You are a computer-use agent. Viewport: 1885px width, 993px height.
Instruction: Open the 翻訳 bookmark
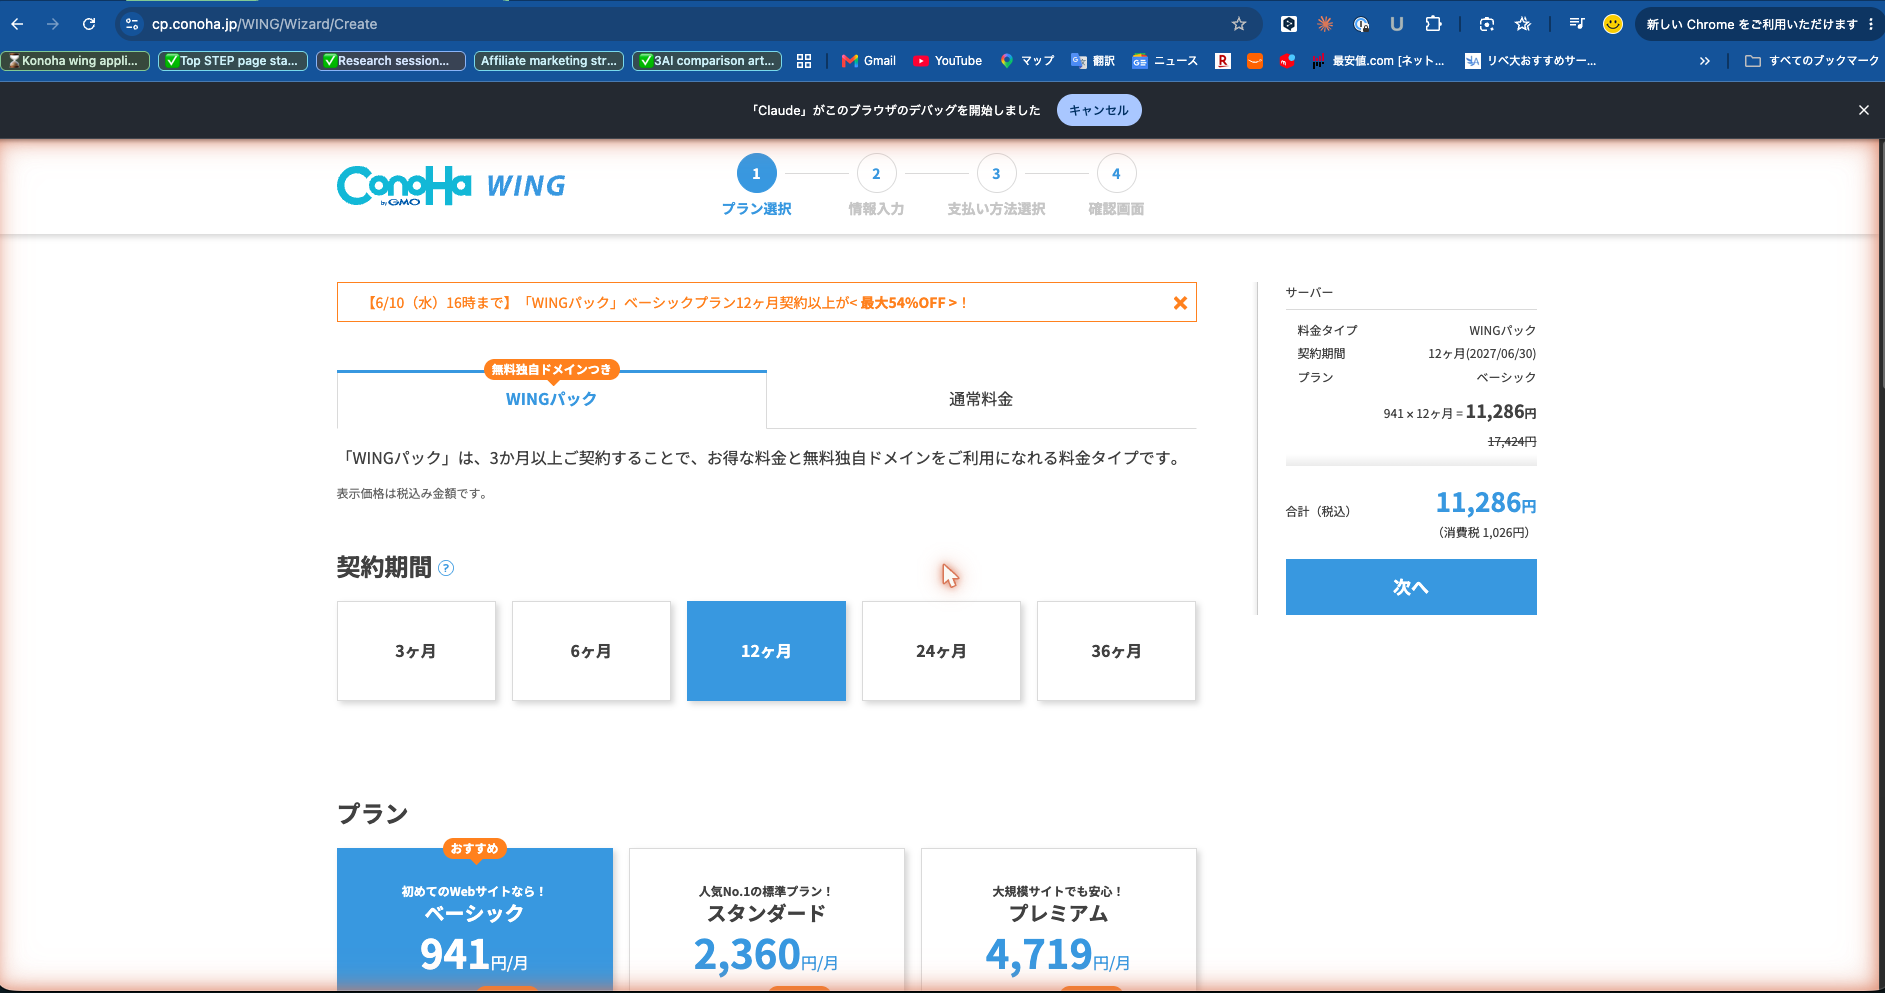pos(1093,61)
